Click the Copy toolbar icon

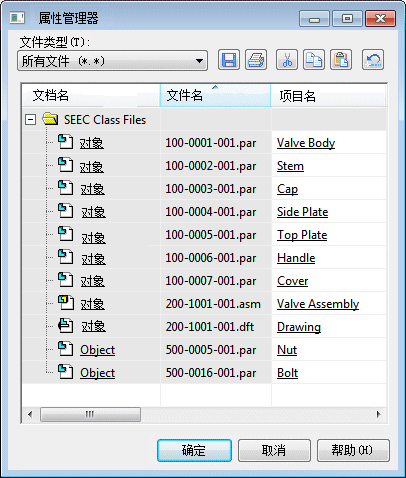click(x=314, y=60)
